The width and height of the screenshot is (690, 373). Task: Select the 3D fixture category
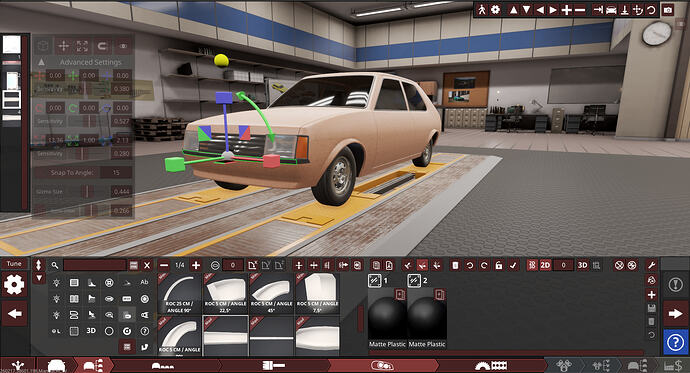[x=91, y=331]
